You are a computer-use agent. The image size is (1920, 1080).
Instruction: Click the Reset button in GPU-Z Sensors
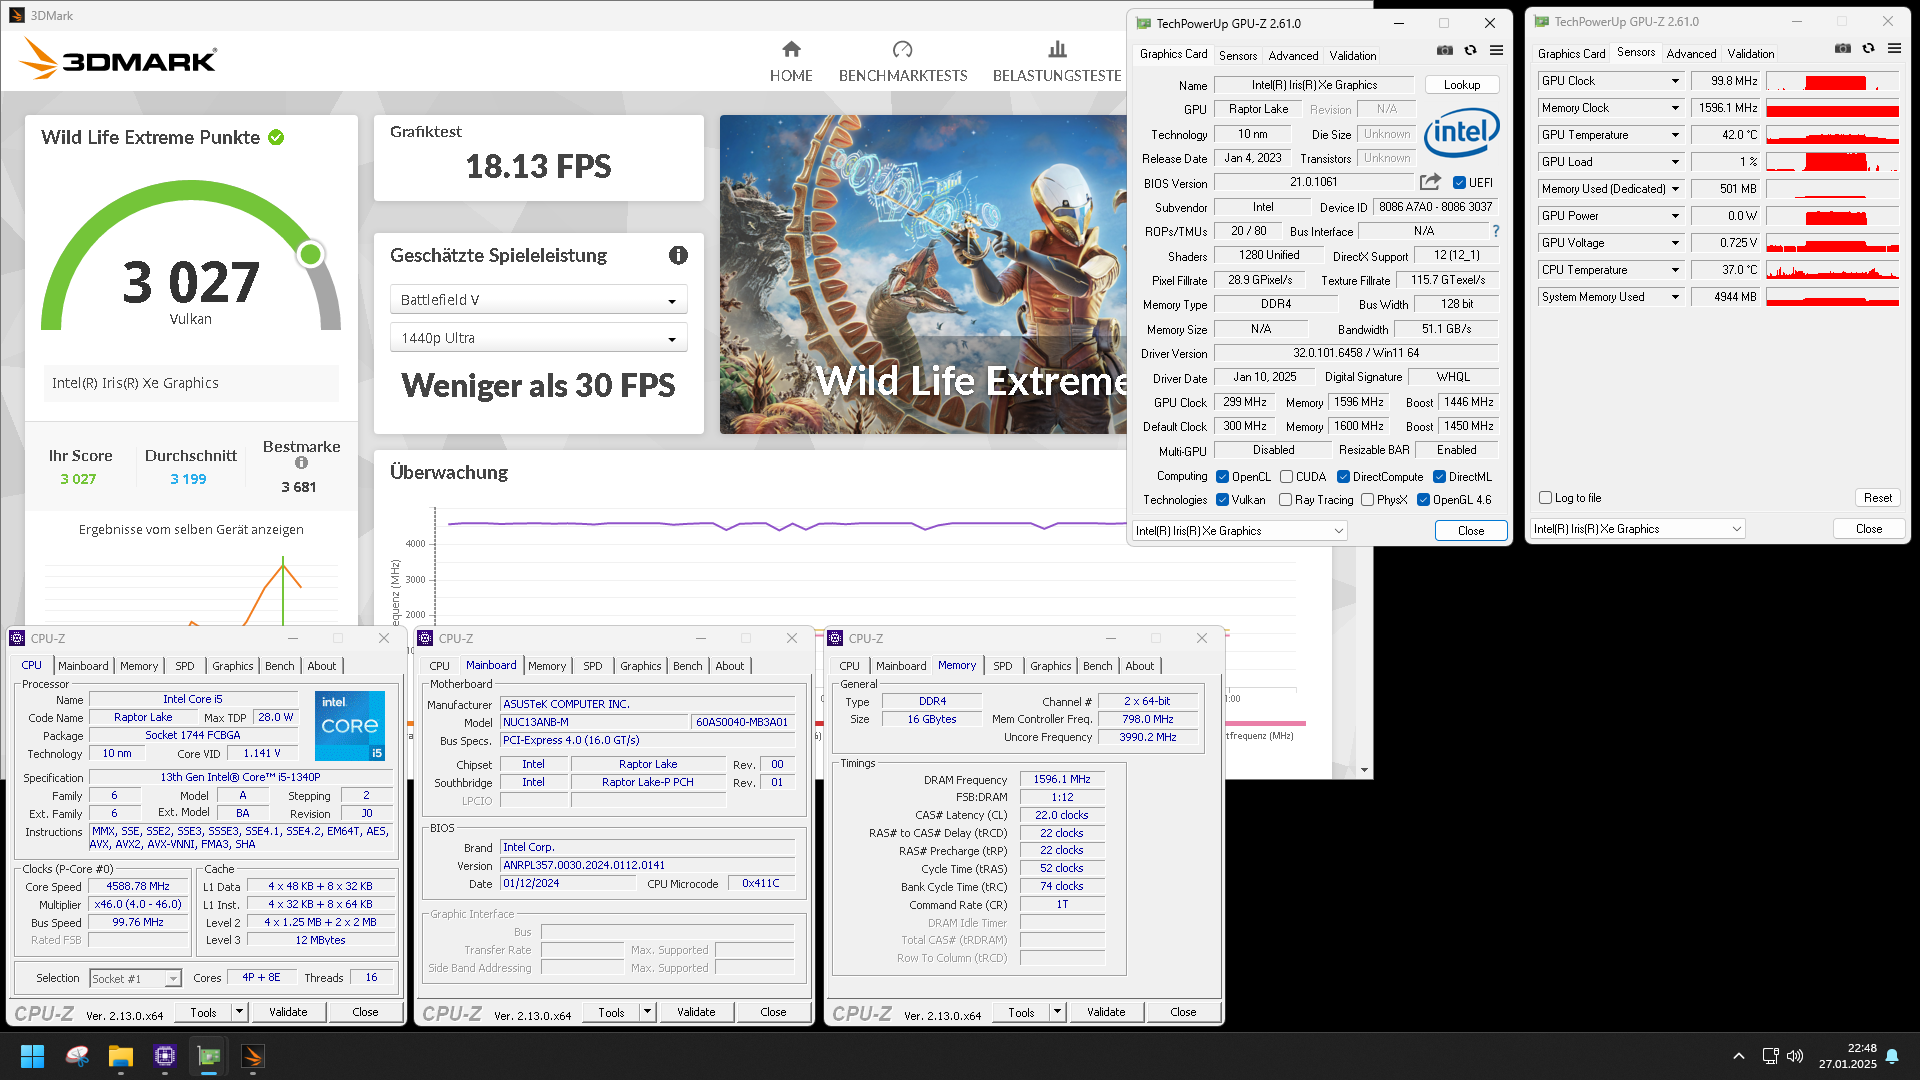point(1877,498)
